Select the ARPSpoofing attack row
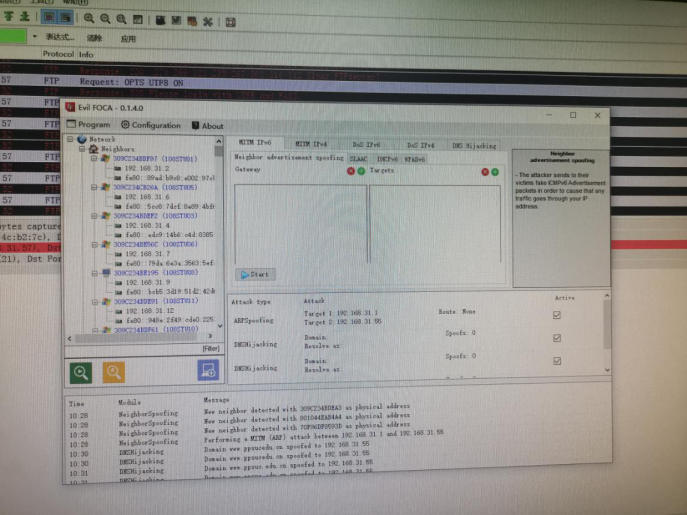The height and width of the screenshot is (515, 687). (x=416, y=318)
